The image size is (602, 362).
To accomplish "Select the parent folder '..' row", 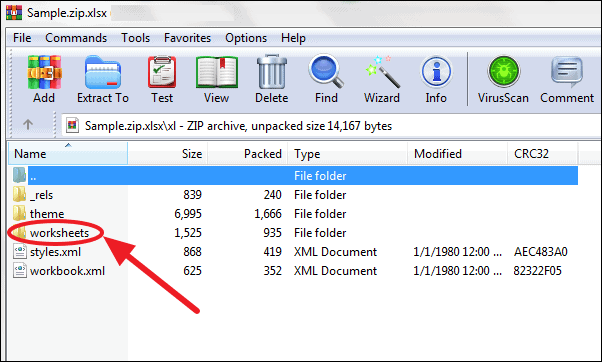I will [x=303, y=175].
